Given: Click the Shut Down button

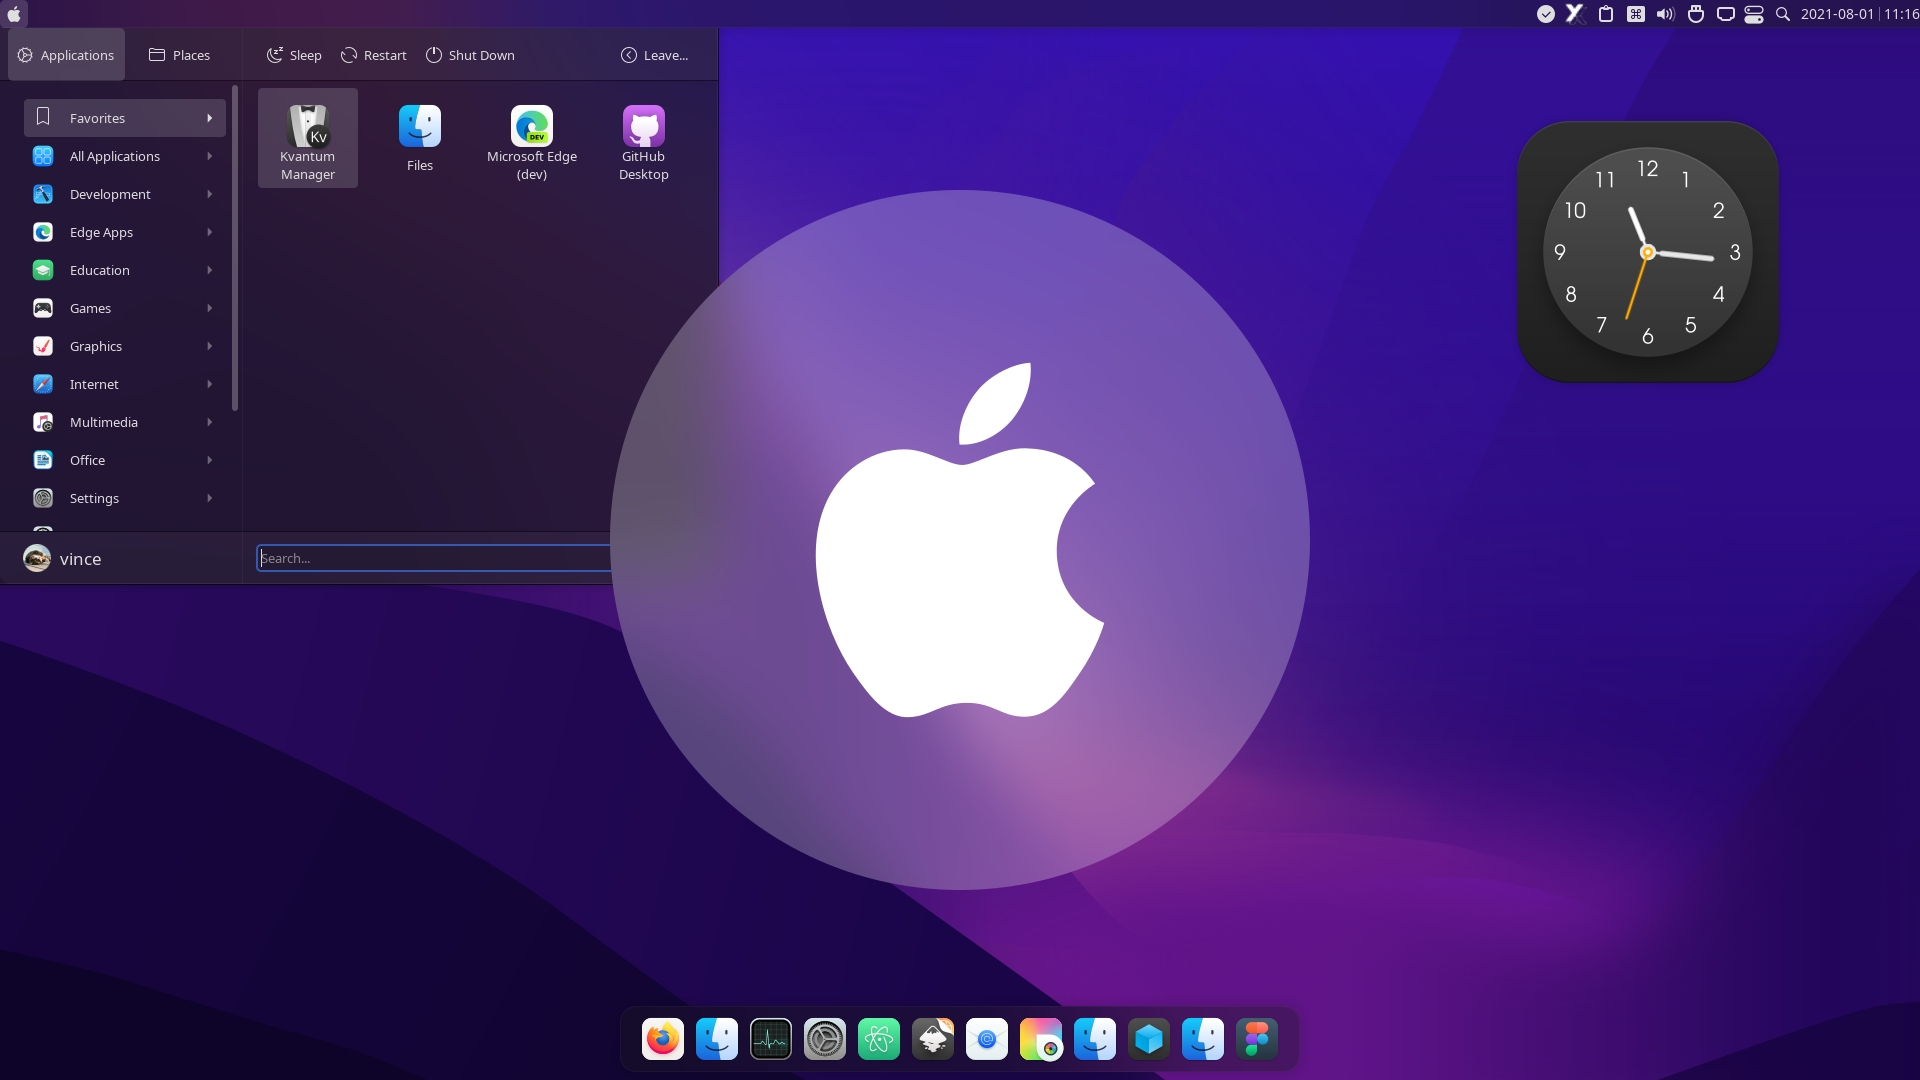Looking at the screenshot, I should [x=470, y=55].
